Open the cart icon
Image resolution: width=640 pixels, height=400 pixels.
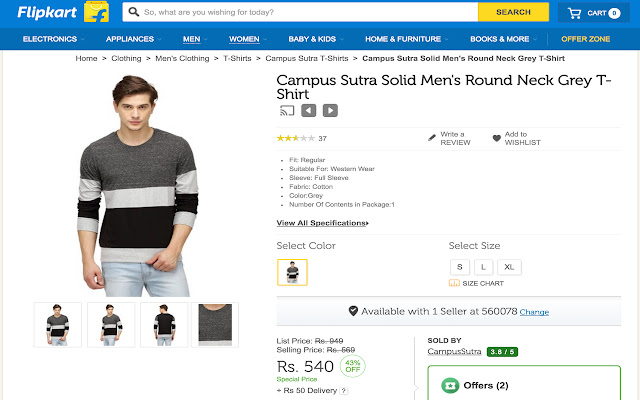[574, 13]
